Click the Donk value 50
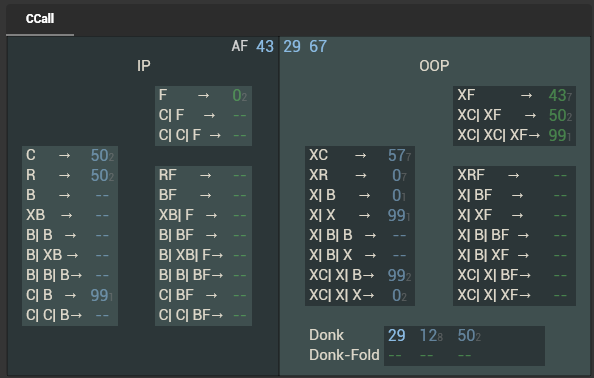Viewport: 594px width, 378px height. point(469,336)
